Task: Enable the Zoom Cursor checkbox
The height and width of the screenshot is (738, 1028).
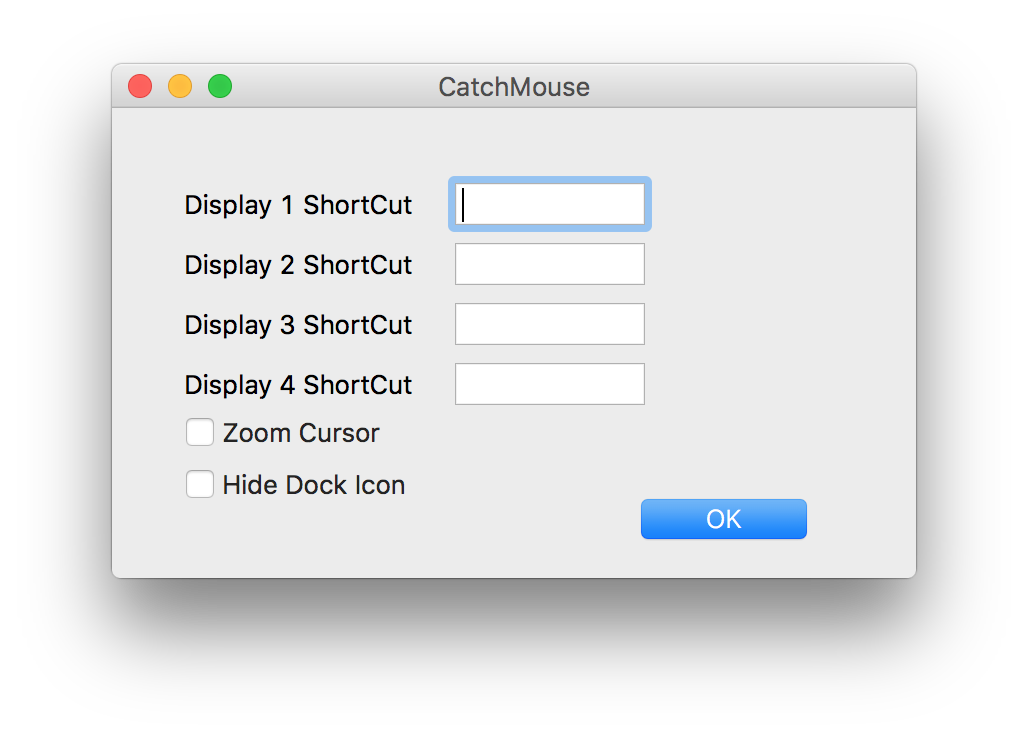Action: pyautogui.click(x=199, y=433)
